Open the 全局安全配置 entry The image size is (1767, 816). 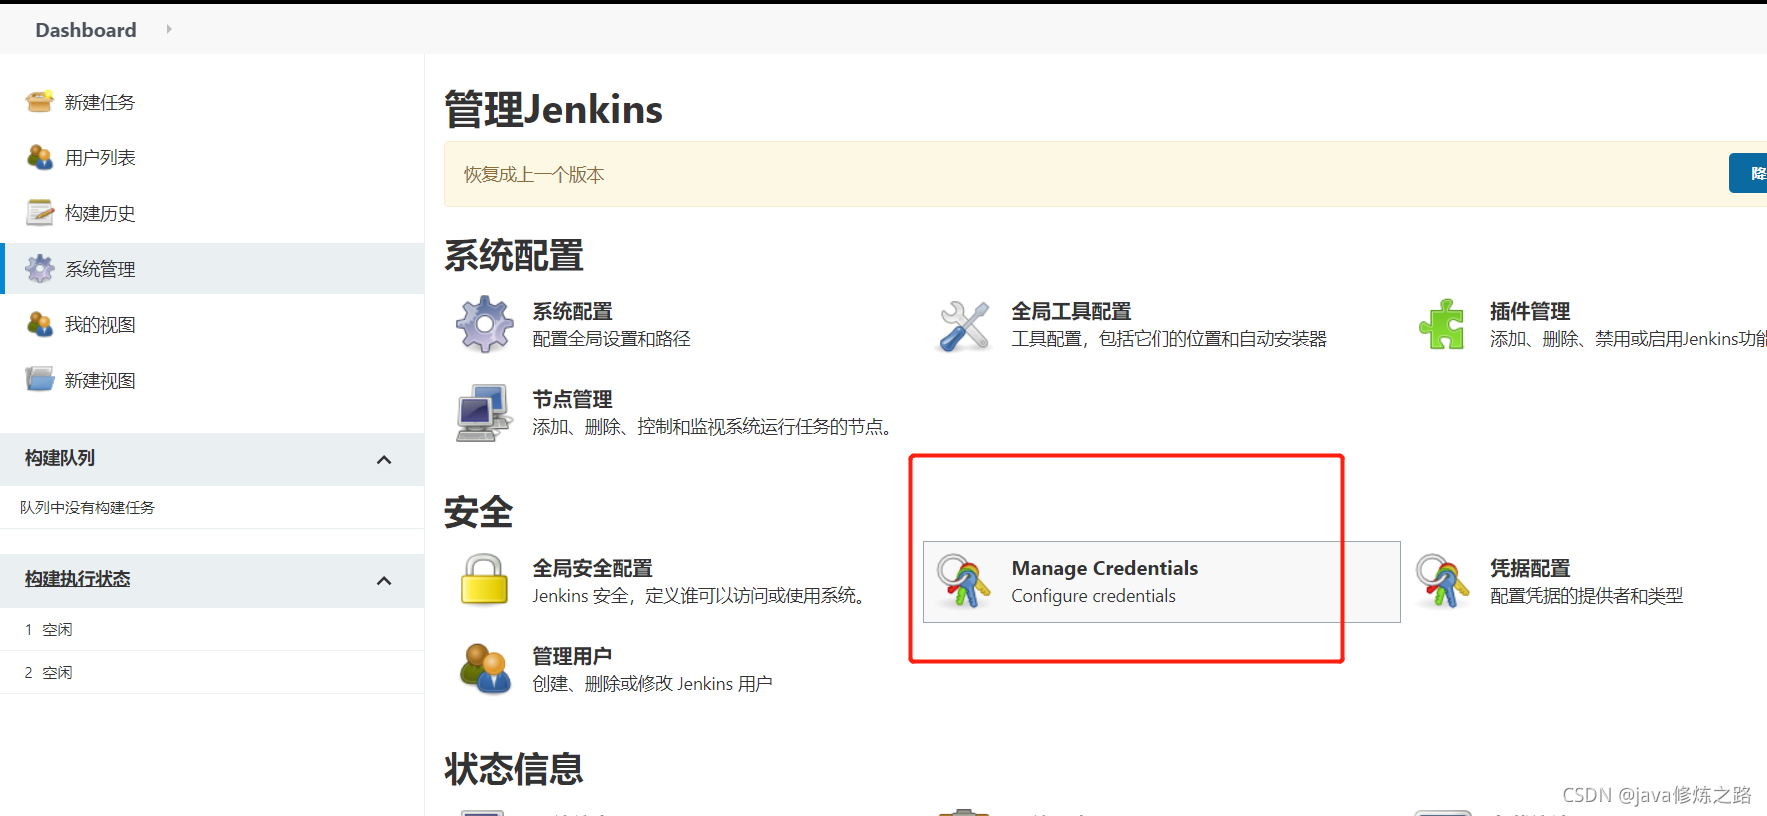click(592, 568)
